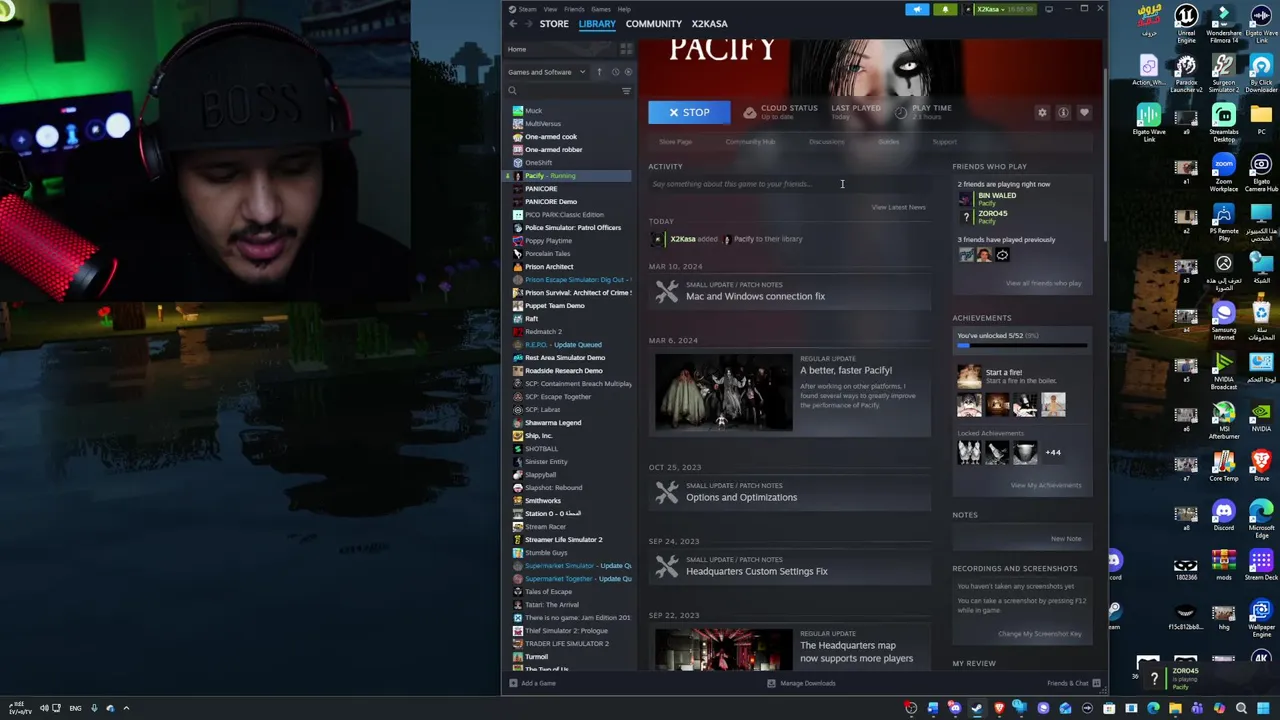Click the play time clock icon
Image resolution: width=1280 pixels, height=720 pixels.
[901, 113]
